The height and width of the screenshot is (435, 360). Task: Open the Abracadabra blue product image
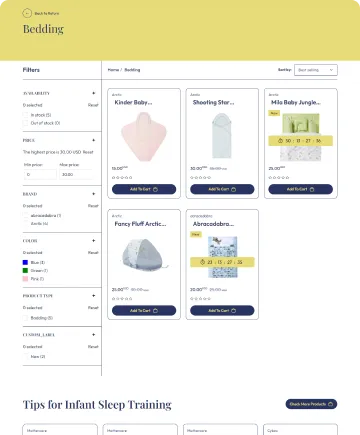coord(222,257)
